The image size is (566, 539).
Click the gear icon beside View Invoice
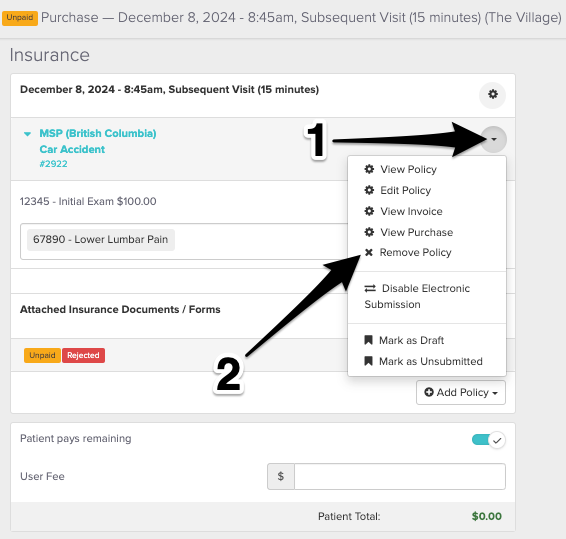pos(369,211)
